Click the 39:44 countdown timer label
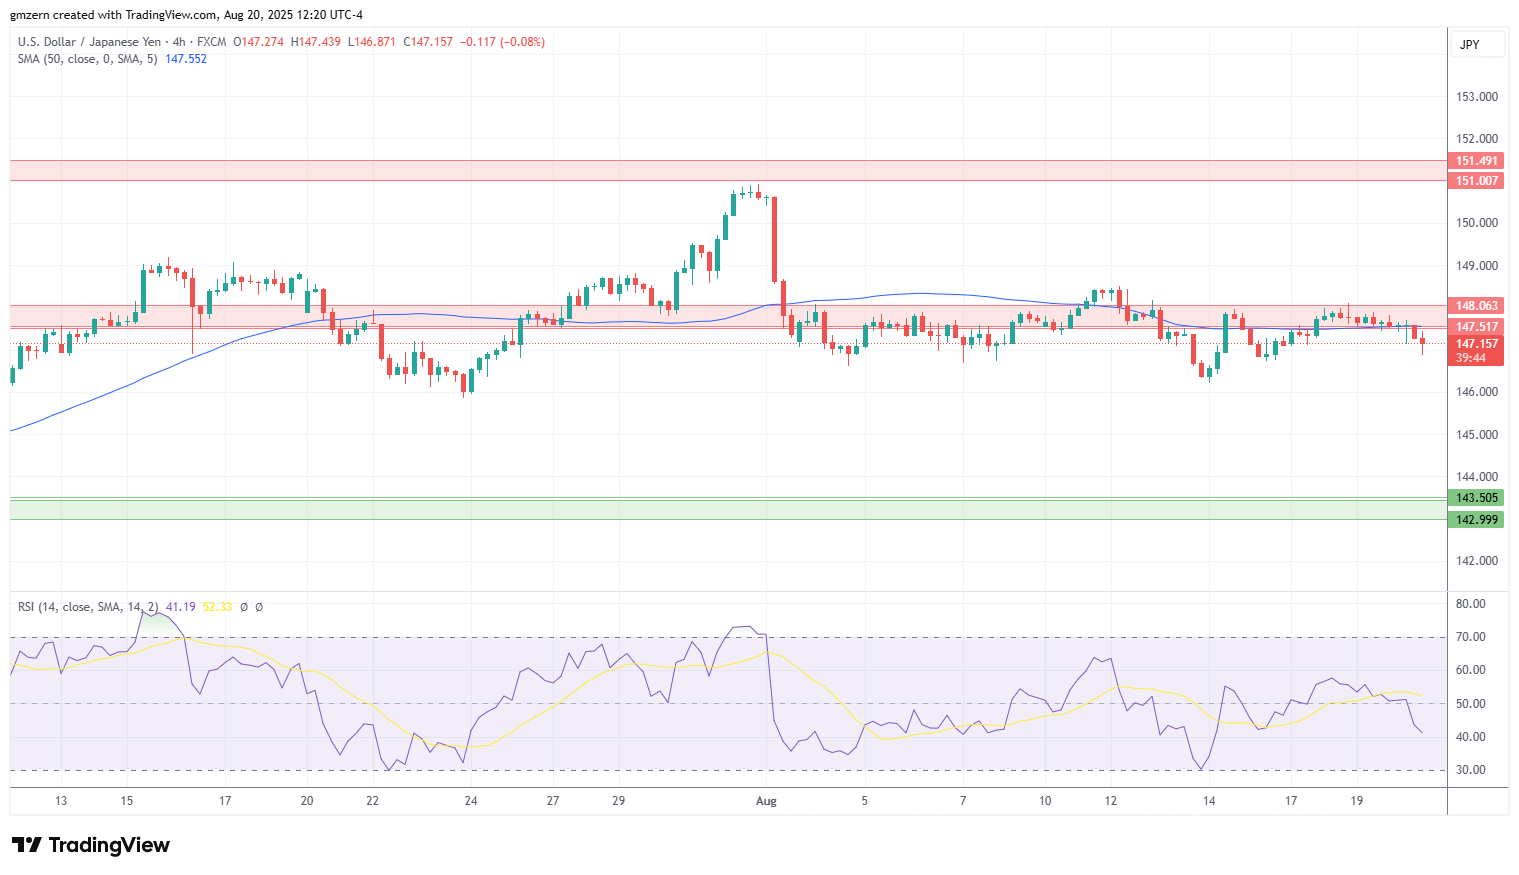The width and height of the screenshot is (1519, 875). pos(1470,358)
